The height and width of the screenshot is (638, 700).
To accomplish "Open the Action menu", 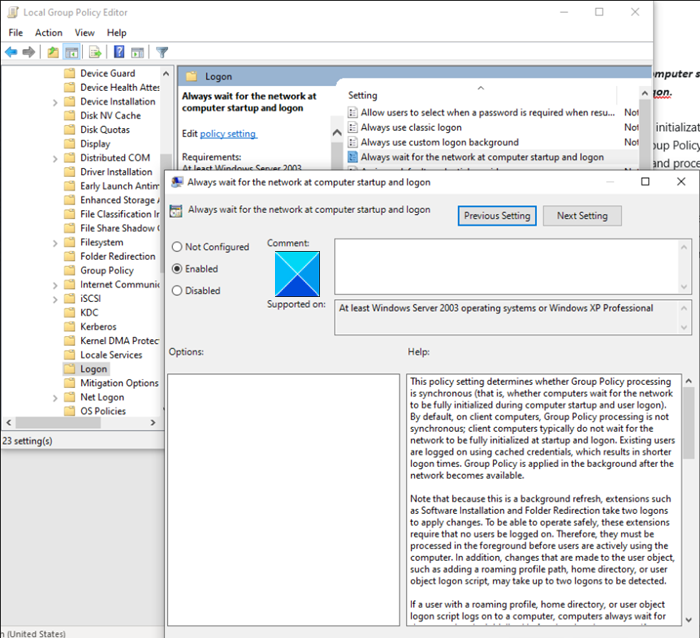I will pyautogui.click(x=49, y=33).
